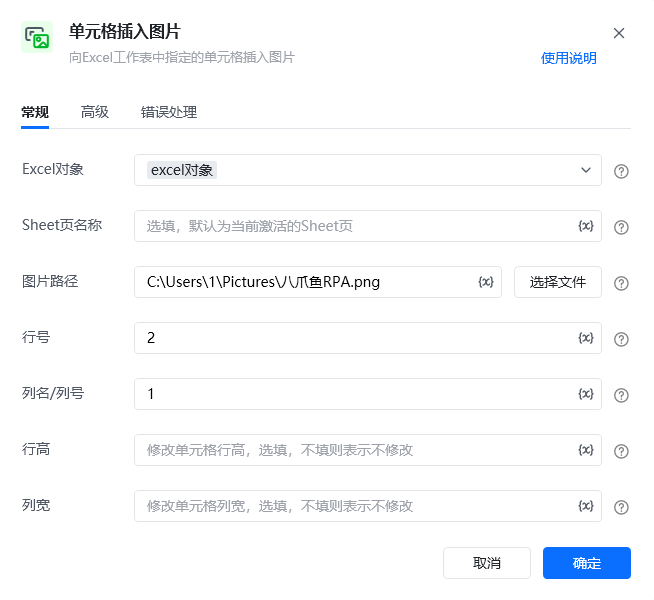Insert variable in 行高 field
This screenshot has width=654, height=600.
[x=586, y=450]
